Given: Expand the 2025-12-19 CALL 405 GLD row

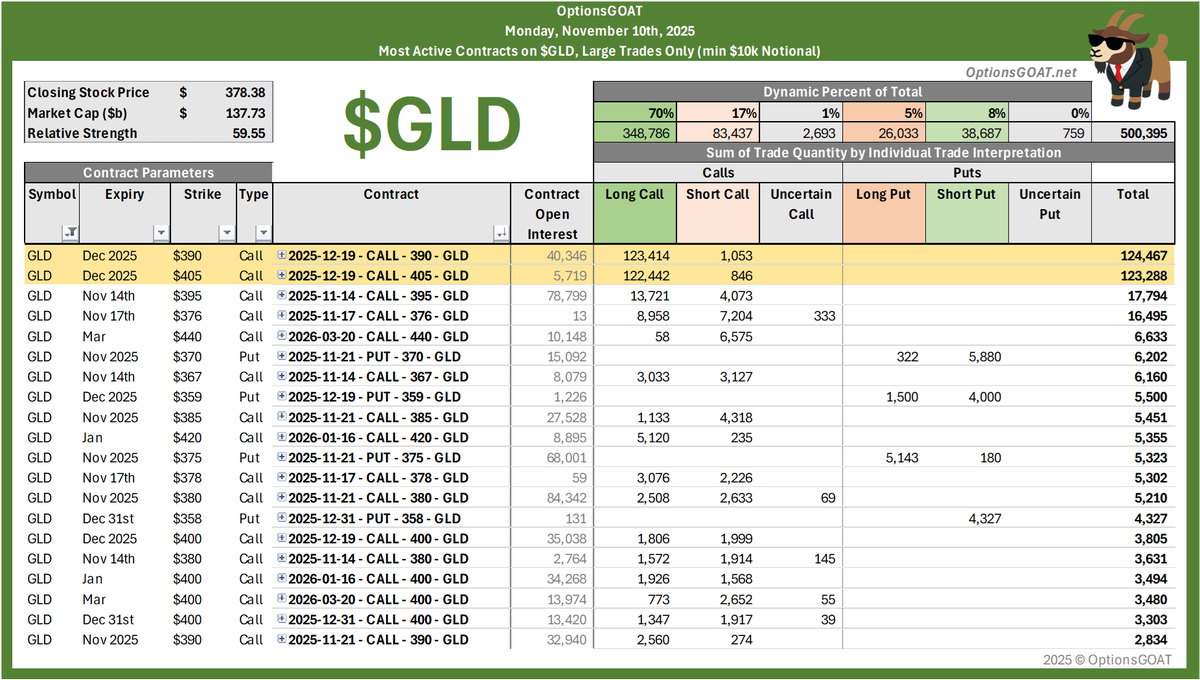Looking at the screenshot, I should coord(282,275).
